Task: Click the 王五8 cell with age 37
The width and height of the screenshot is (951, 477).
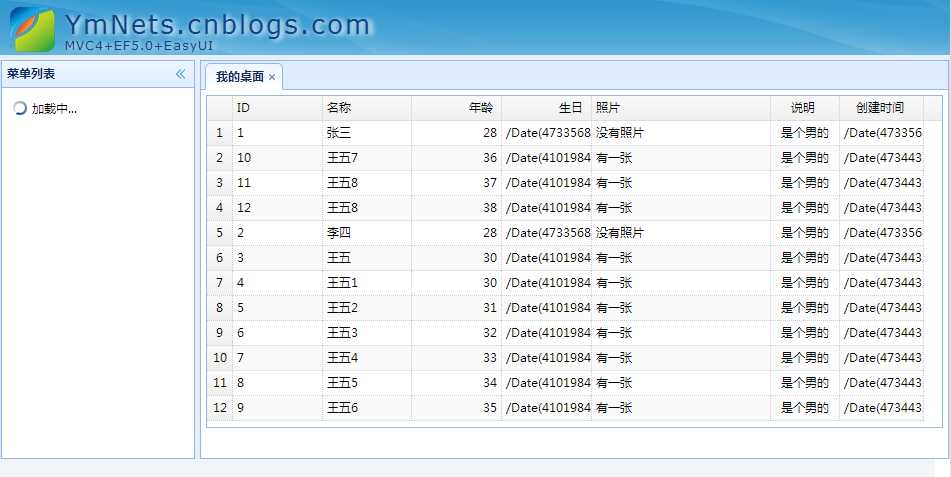Action: pyautogui.click(x=366, y=183)
